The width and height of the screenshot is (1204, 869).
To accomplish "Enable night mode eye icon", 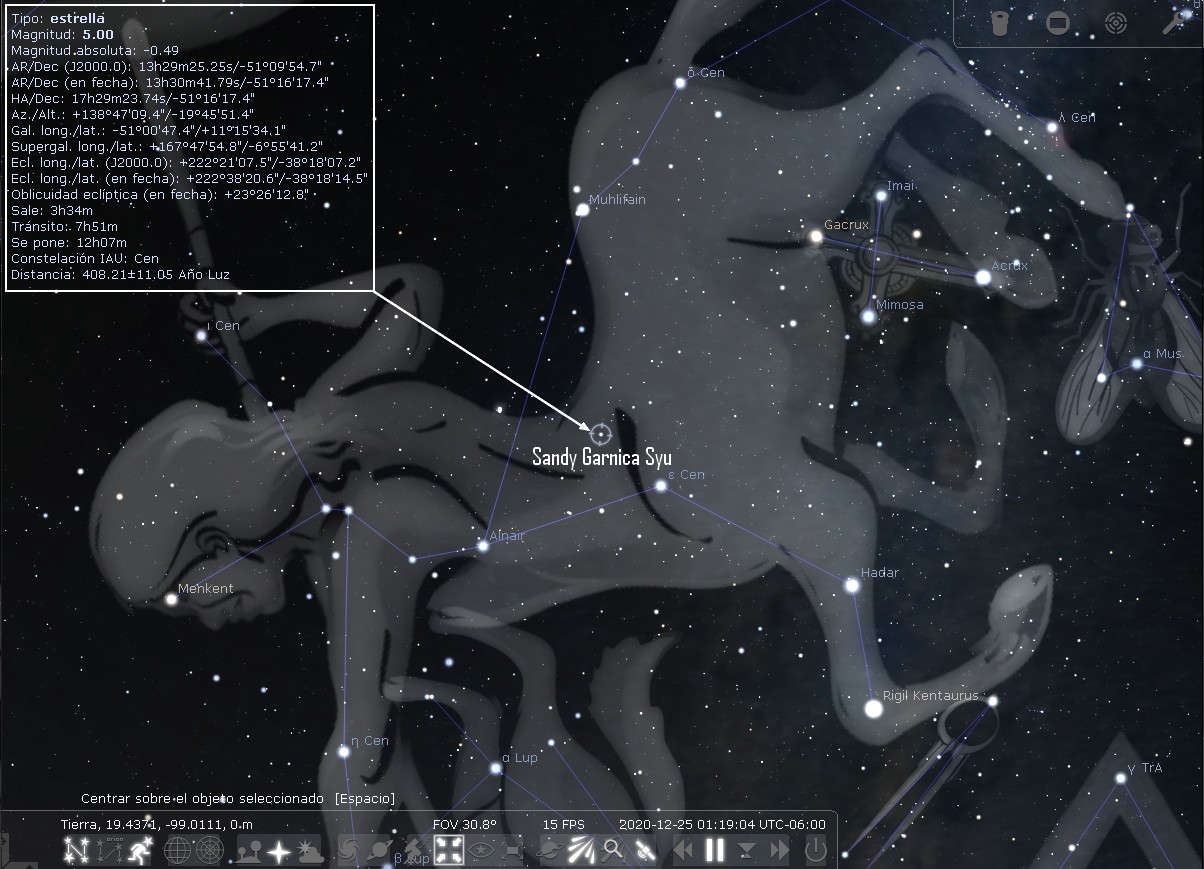I will click(x=481, y=851).
